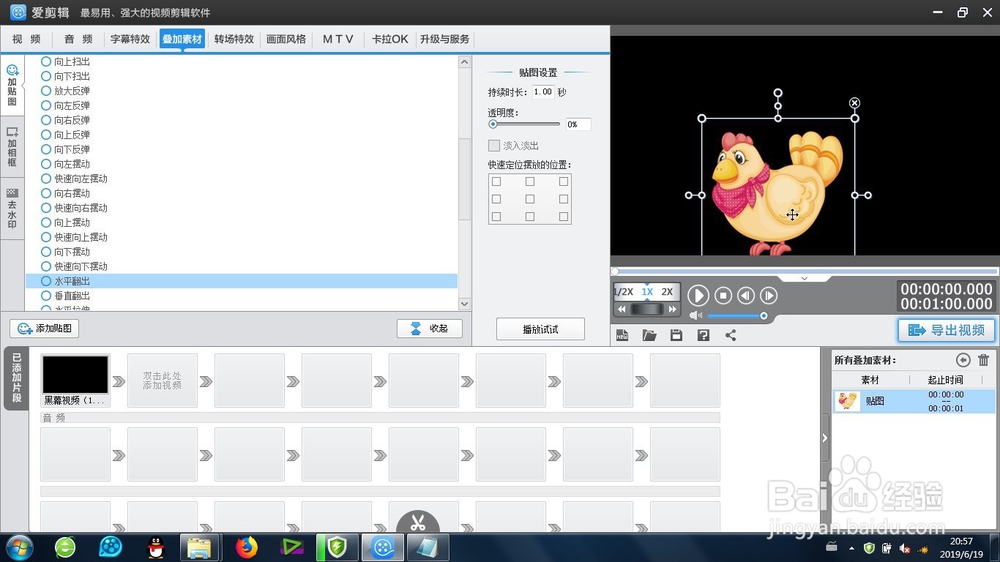Create a new project with NEW icon
The height and width of the screenshot is (562, 1000).
[622, 336]
